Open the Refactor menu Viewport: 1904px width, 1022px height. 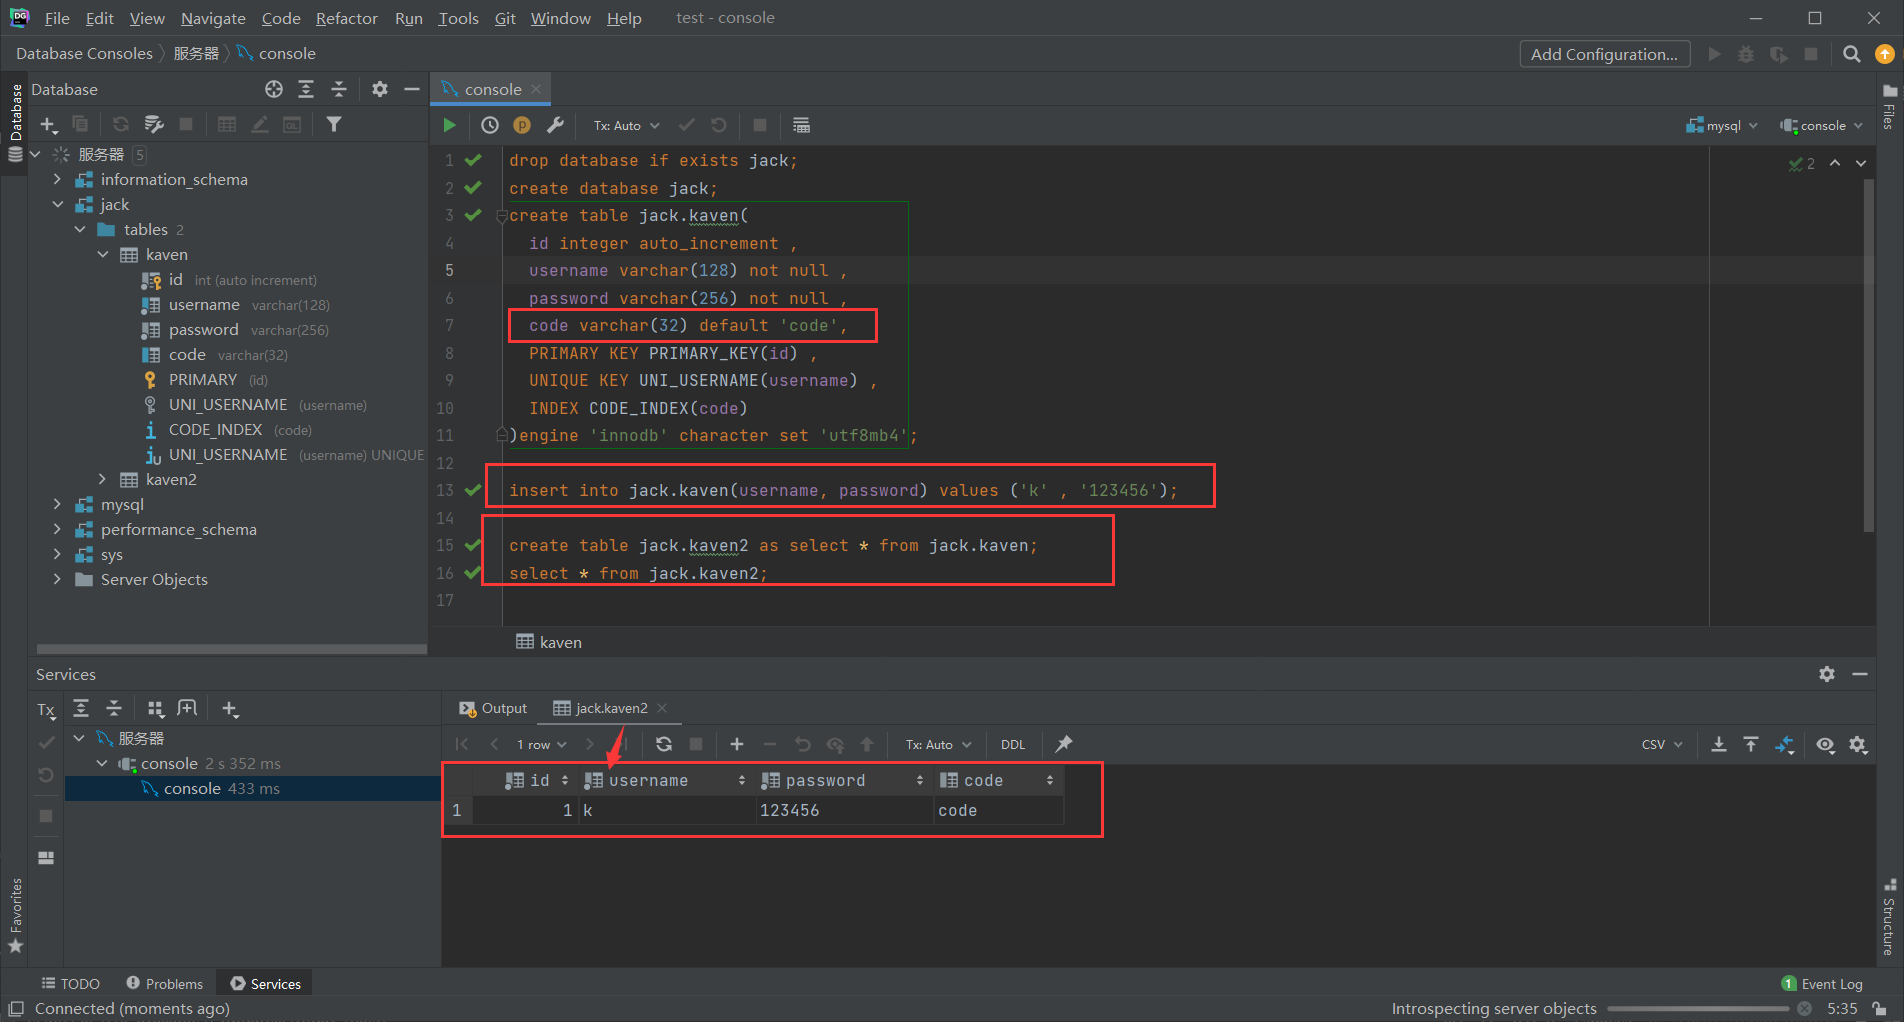click(x=346, y=18)
